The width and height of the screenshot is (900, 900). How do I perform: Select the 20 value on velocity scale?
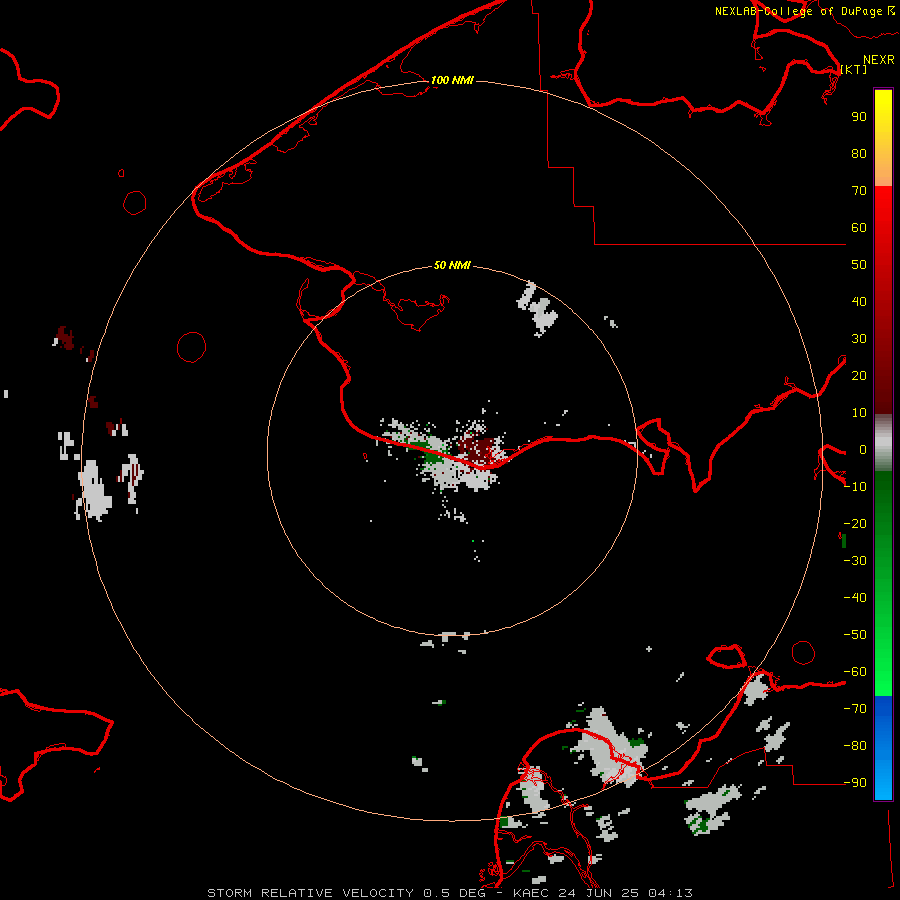tap(859, 375)
